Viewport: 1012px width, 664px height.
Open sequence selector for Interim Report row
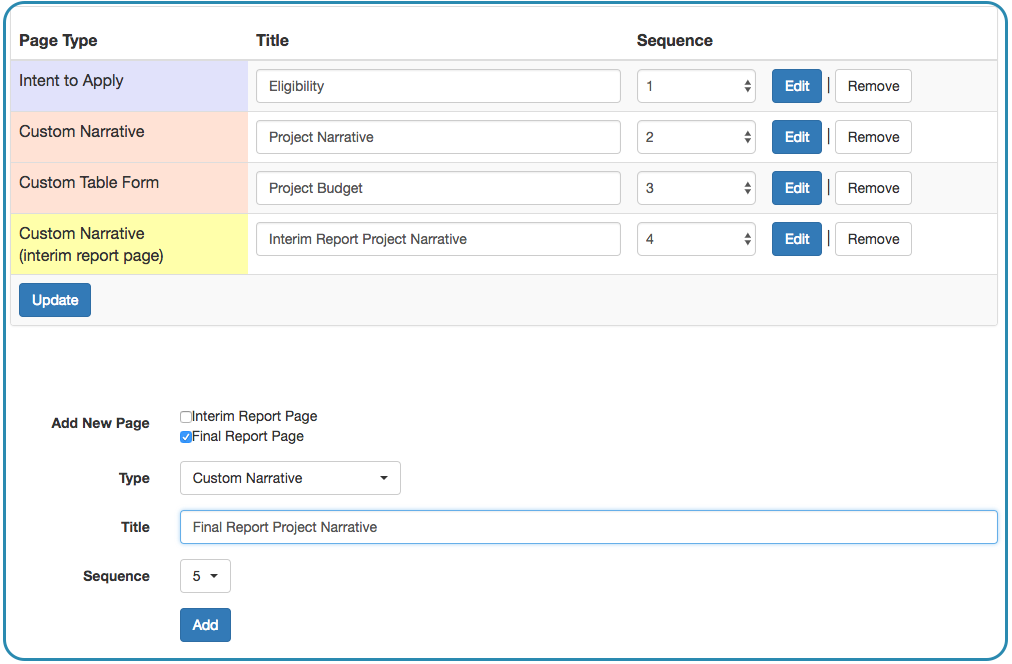point(696,239)
